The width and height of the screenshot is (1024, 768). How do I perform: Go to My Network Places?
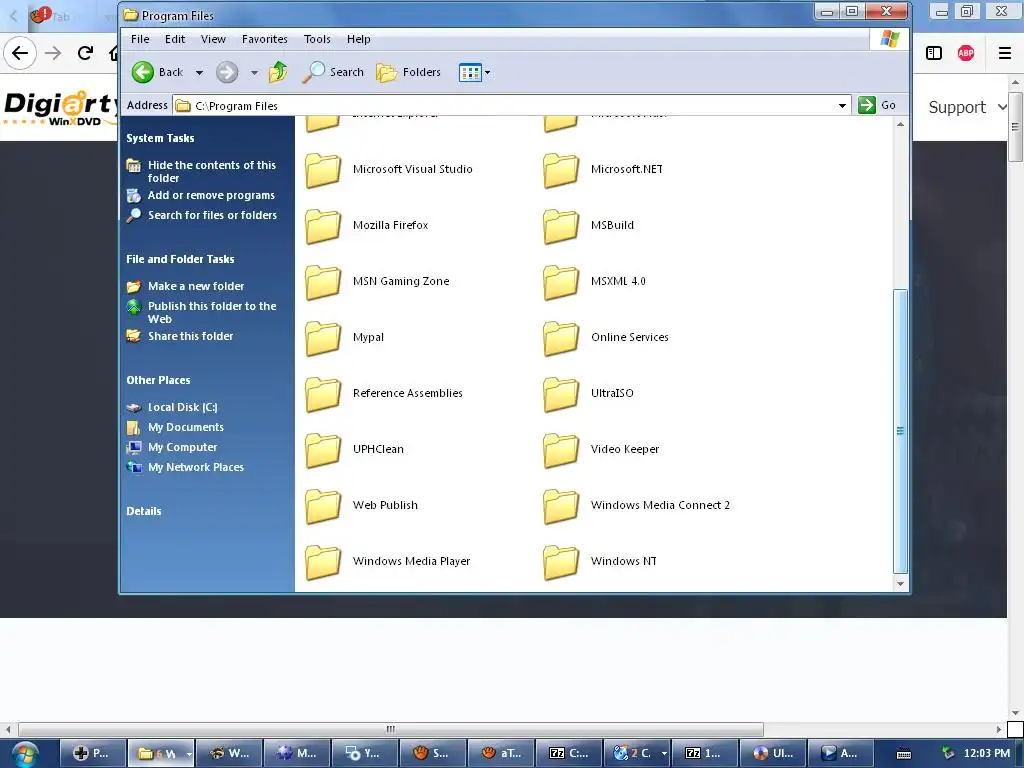tap(195, 467)
